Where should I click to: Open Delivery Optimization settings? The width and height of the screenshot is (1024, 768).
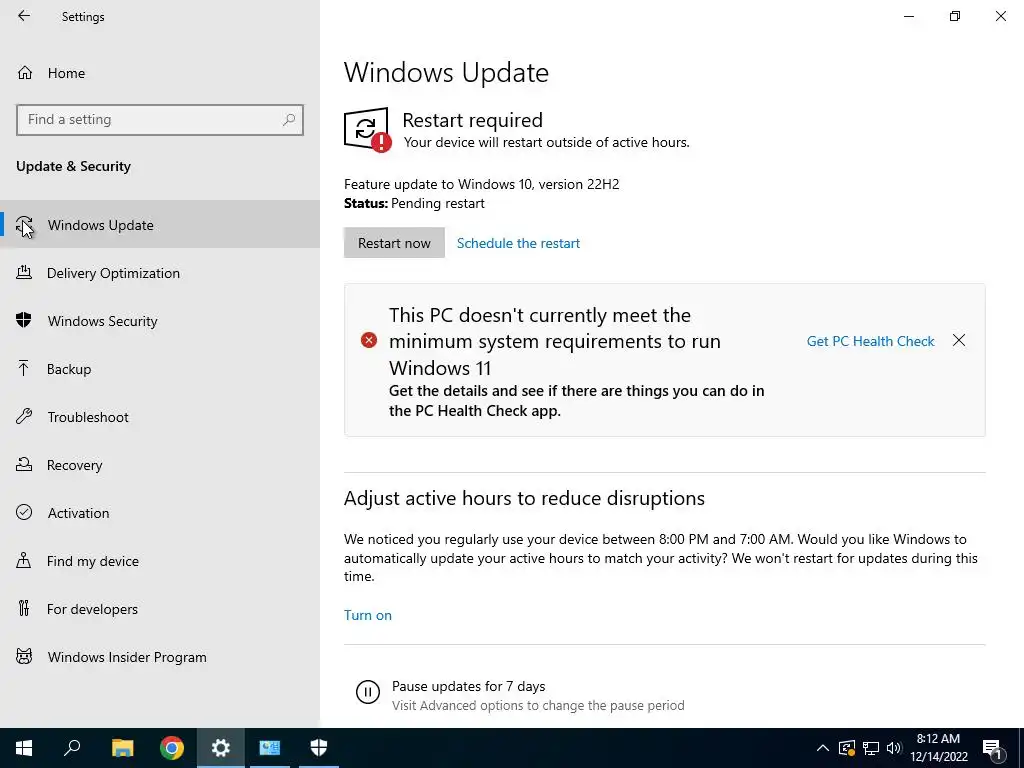click(160, 273)
